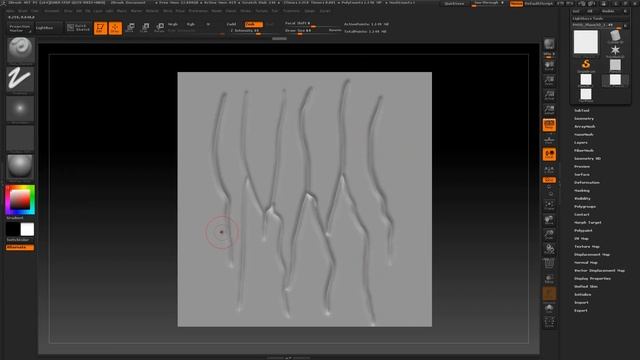Click the Xpose icon
This screenshot has height=360, width=640.
point(549,323)
